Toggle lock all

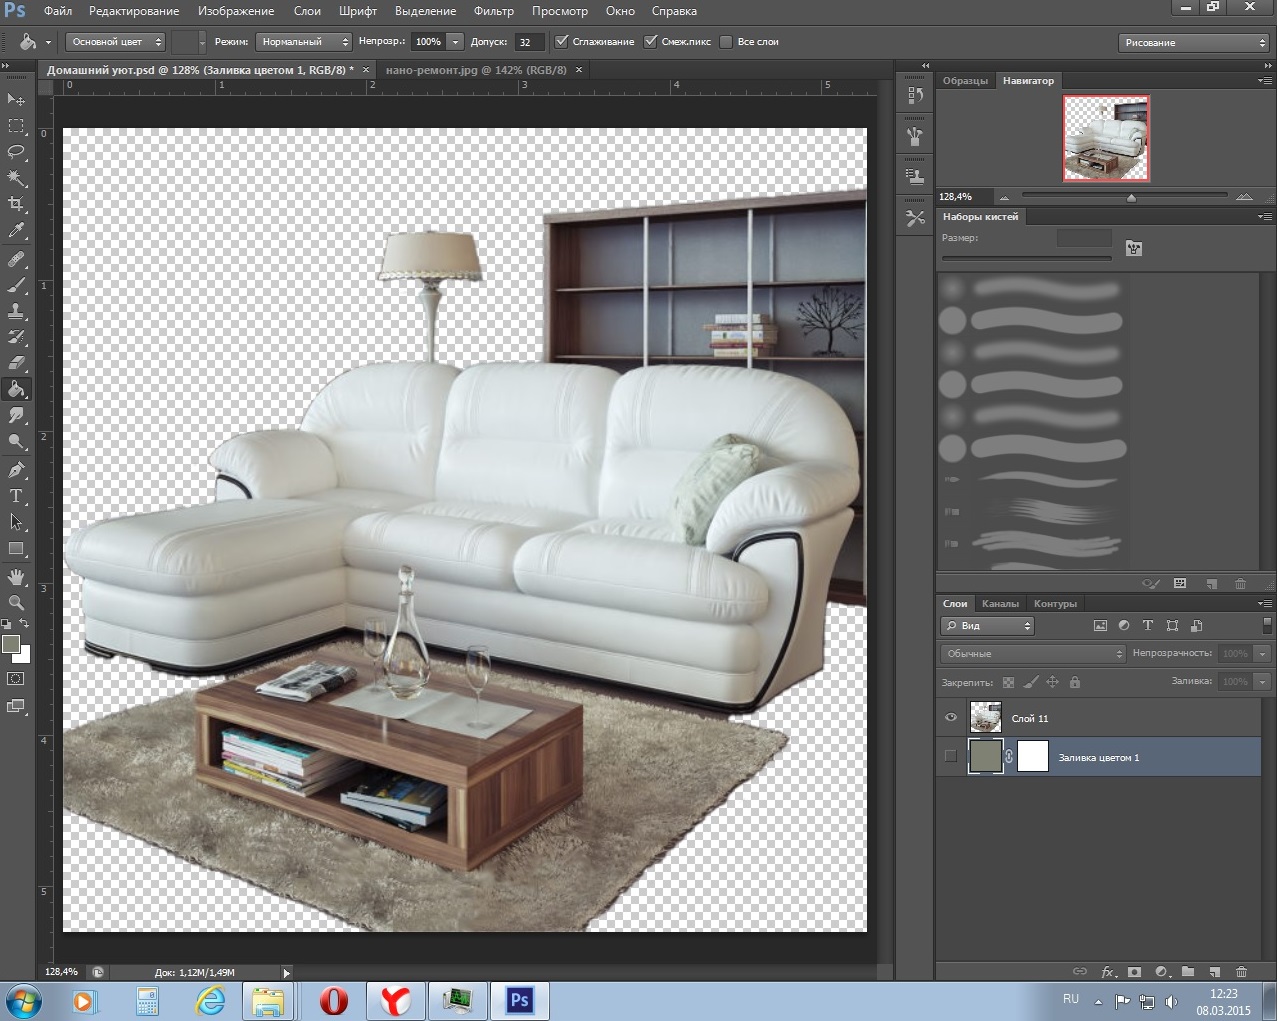(1075, 682)
